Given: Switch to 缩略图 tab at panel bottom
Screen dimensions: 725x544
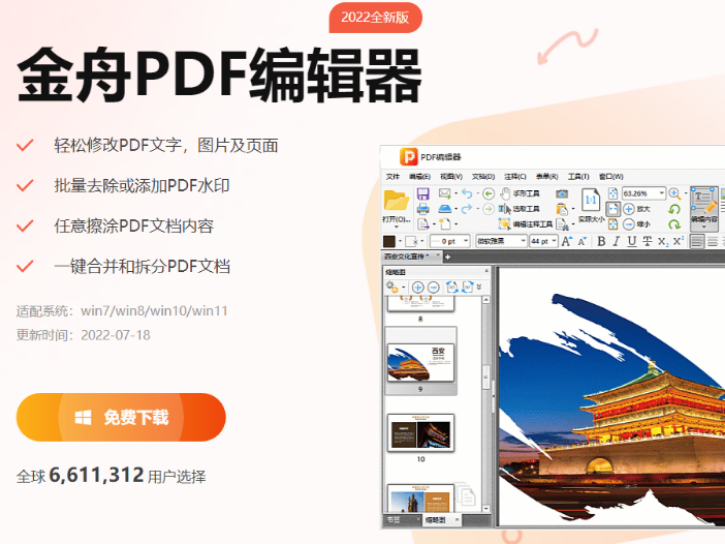Looking at the screenshot, I should pyautogui.click(x=435, y=520).
